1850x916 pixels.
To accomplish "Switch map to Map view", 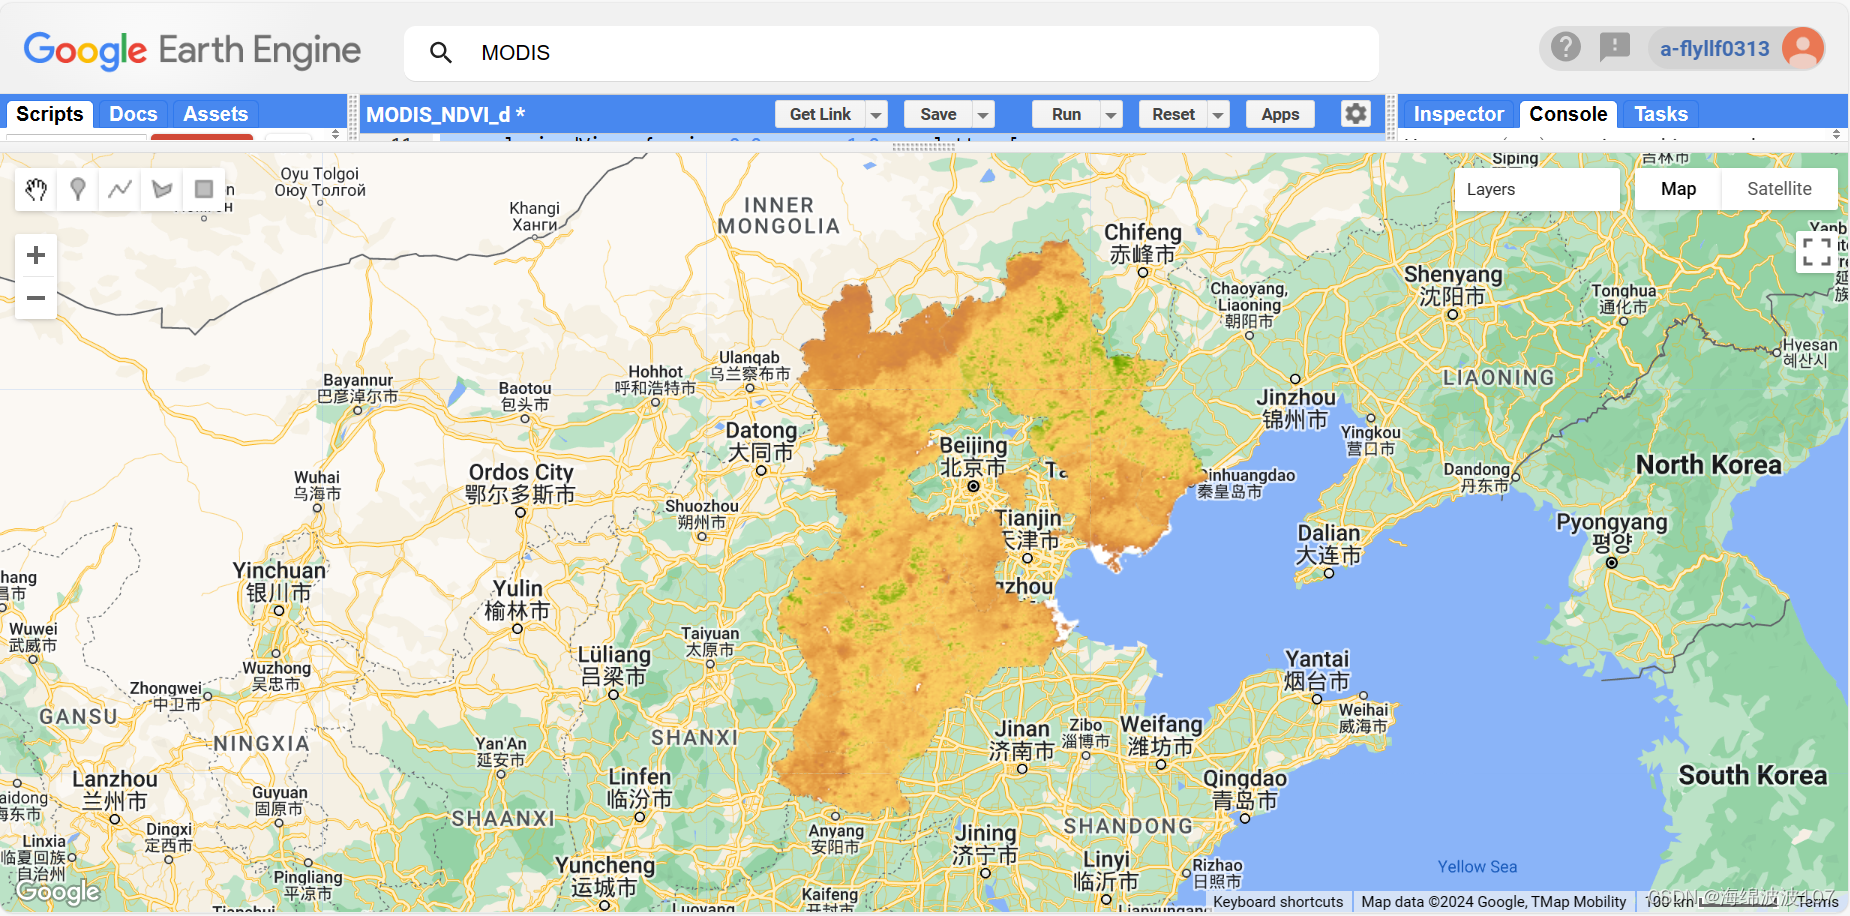I will pyautogui.click(x=1678, y=189).
